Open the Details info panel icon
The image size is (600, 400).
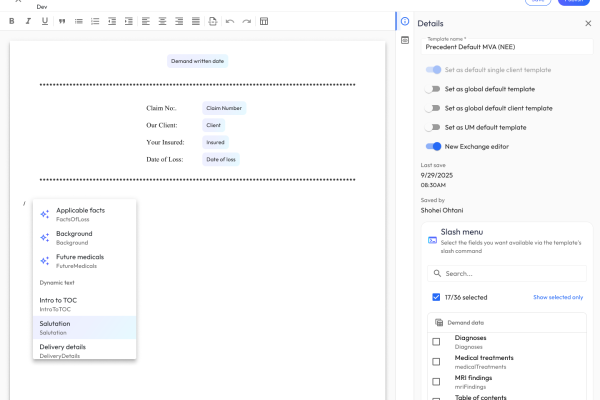(x=404, y=21)
